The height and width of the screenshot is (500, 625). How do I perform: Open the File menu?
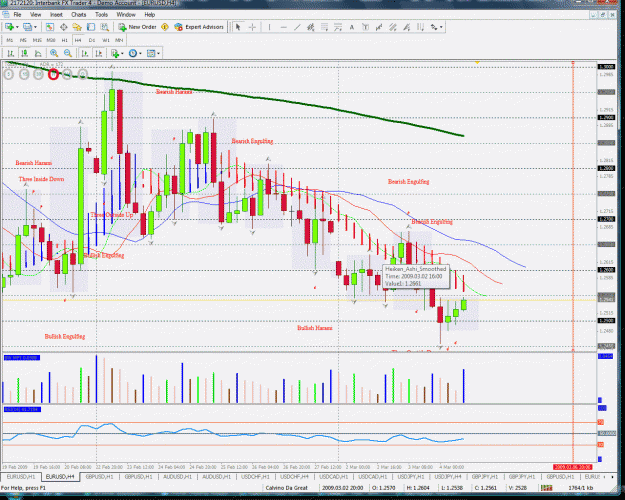pos(17,14)
